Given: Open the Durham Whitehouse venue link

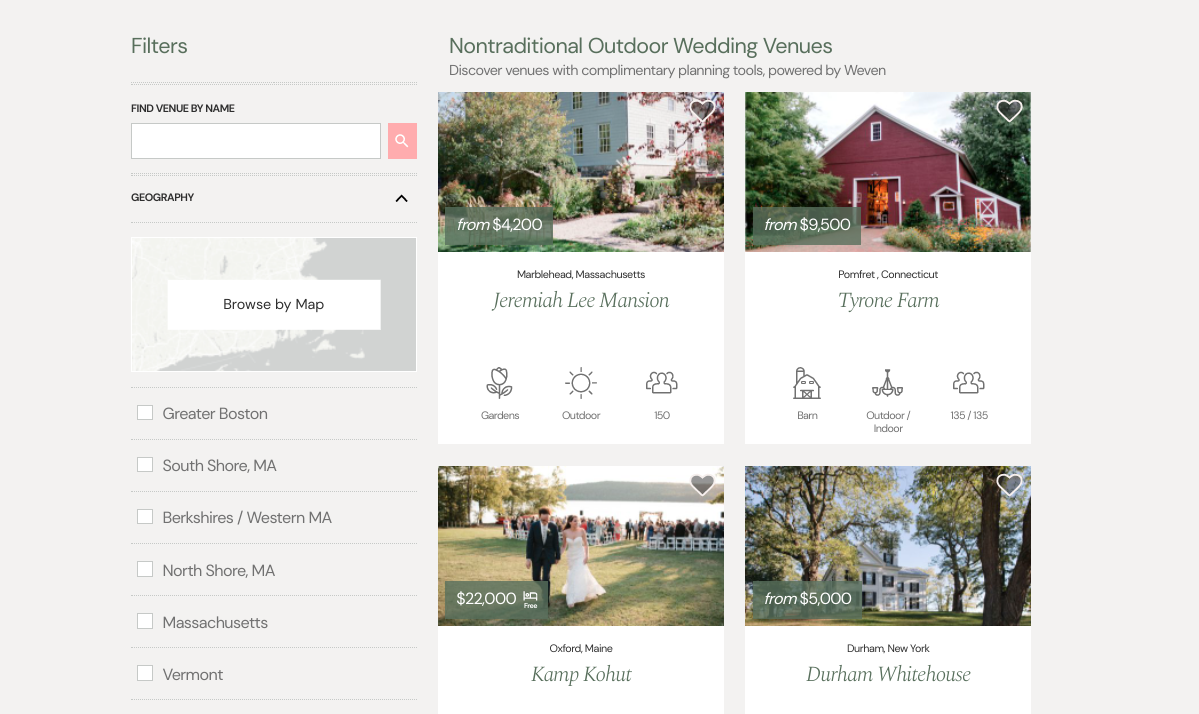Looking at the screenshot, I should [888, 674].
